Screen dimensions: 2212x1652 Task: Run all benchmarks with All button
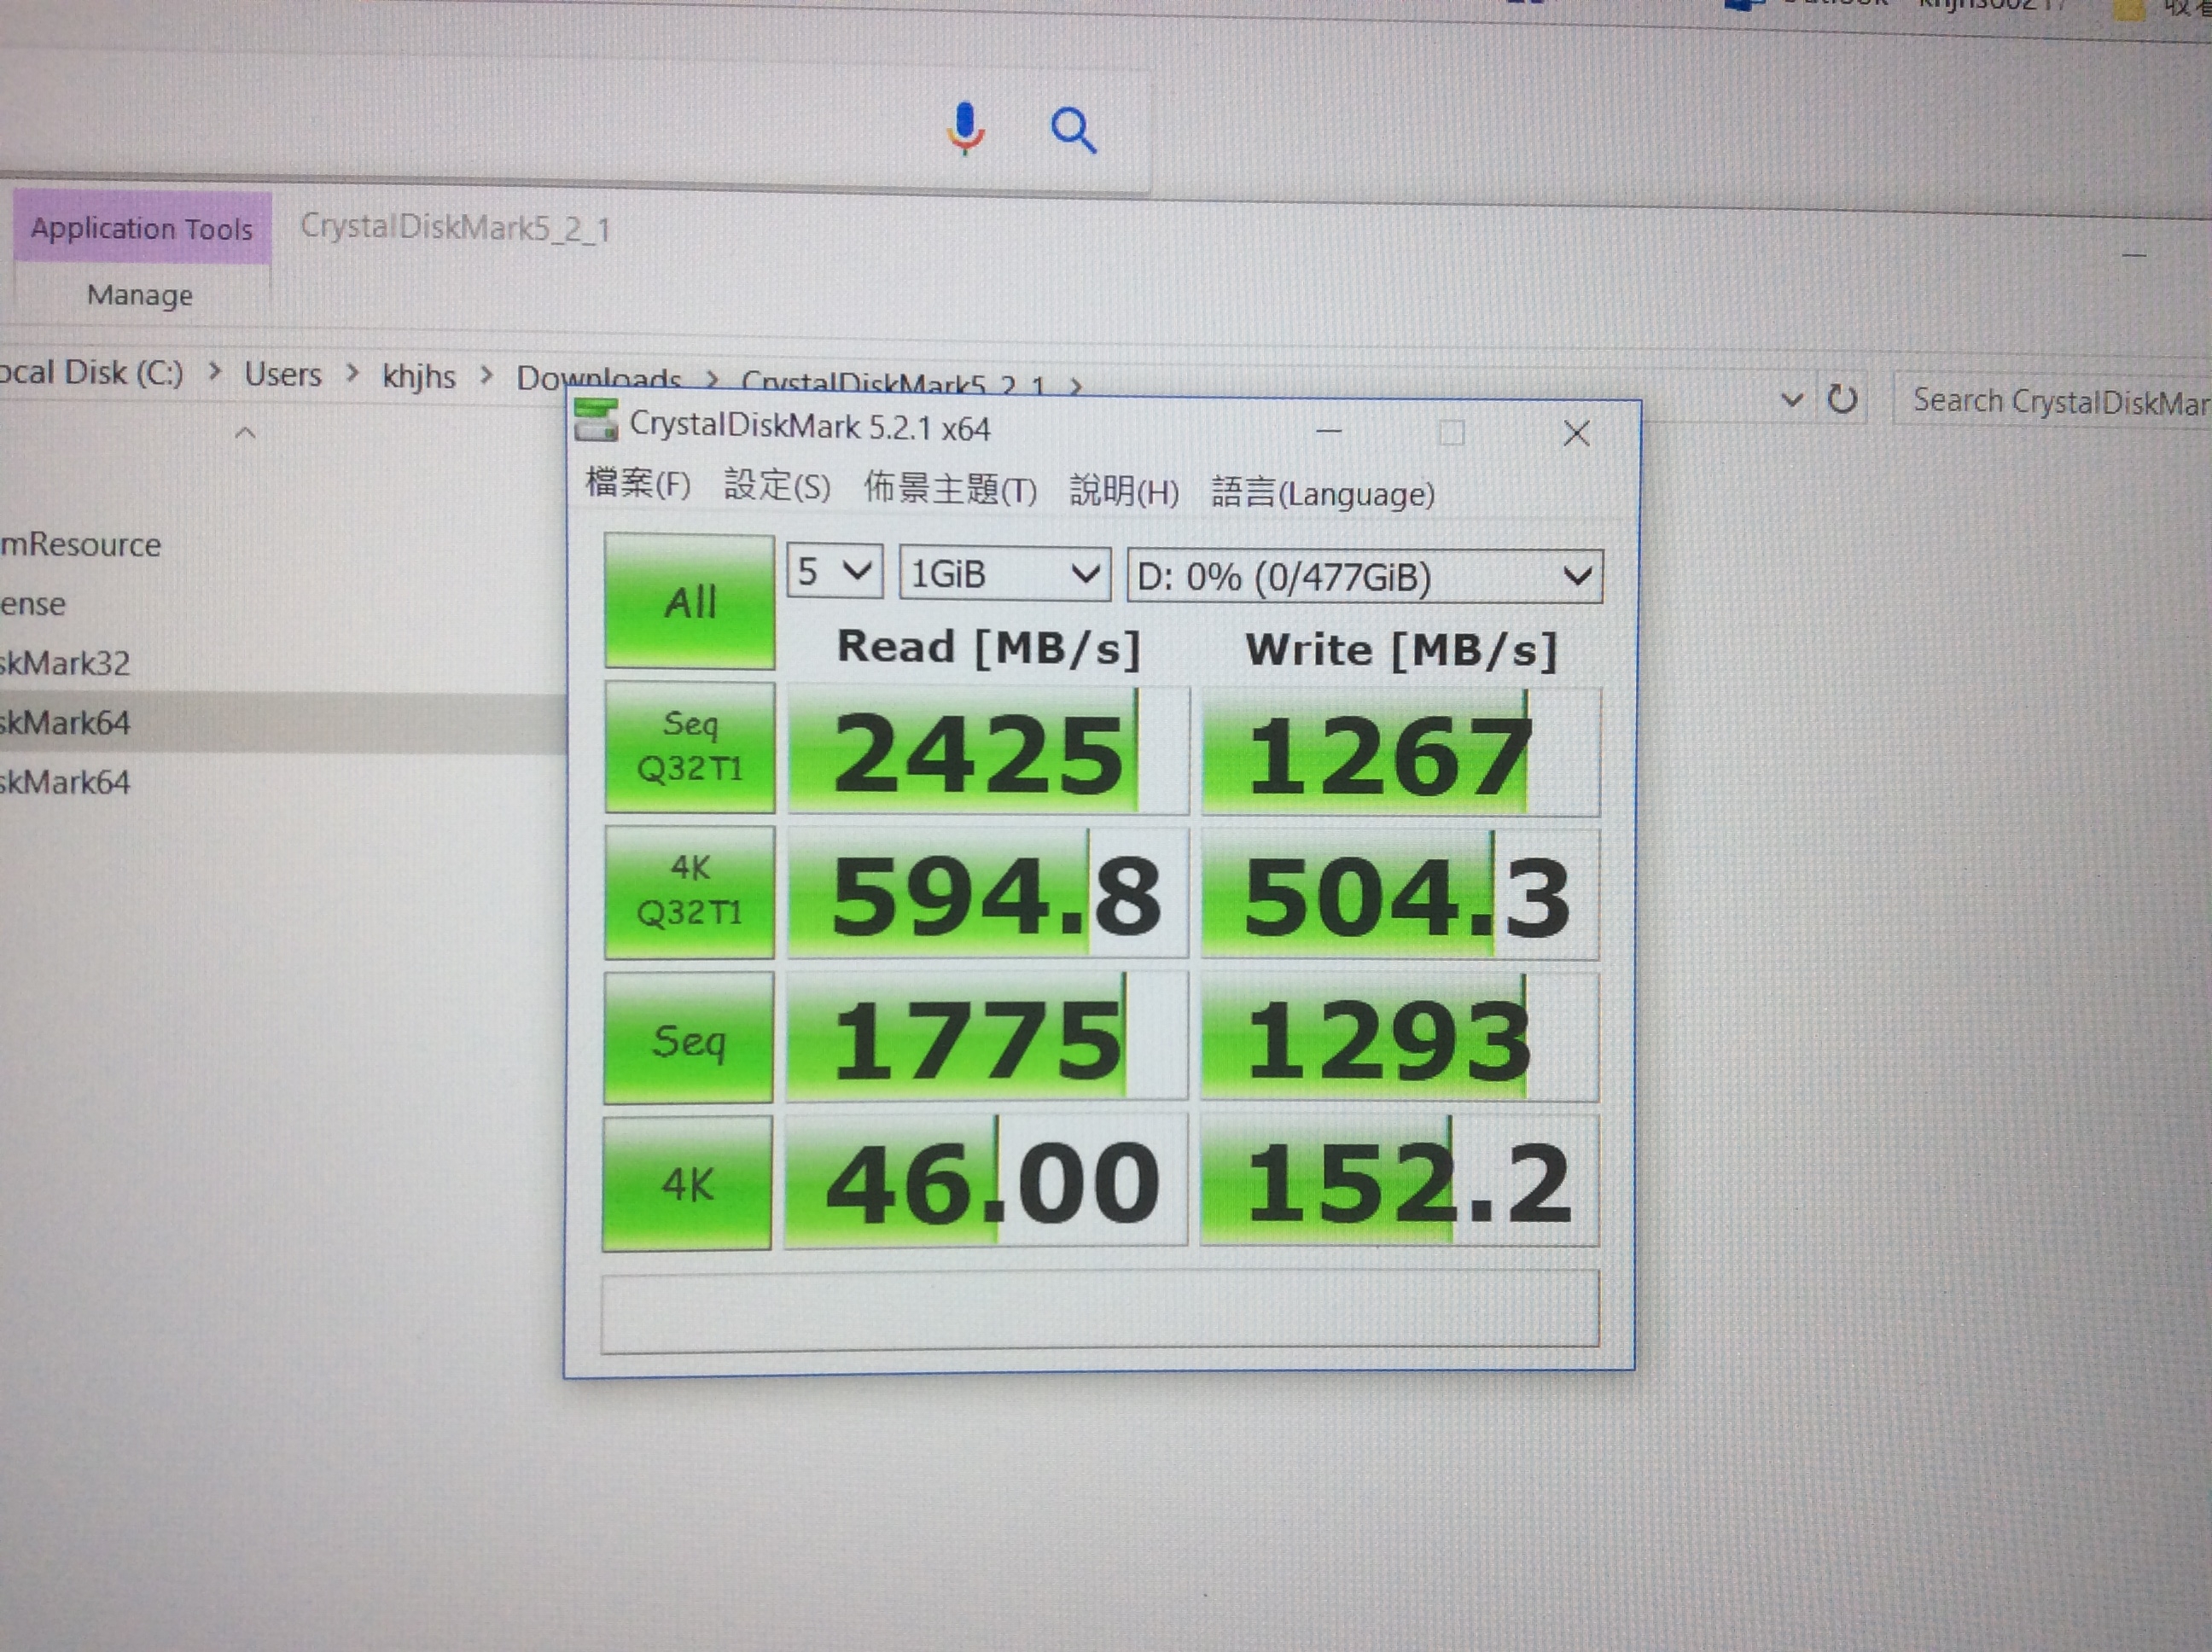point(689,602)
